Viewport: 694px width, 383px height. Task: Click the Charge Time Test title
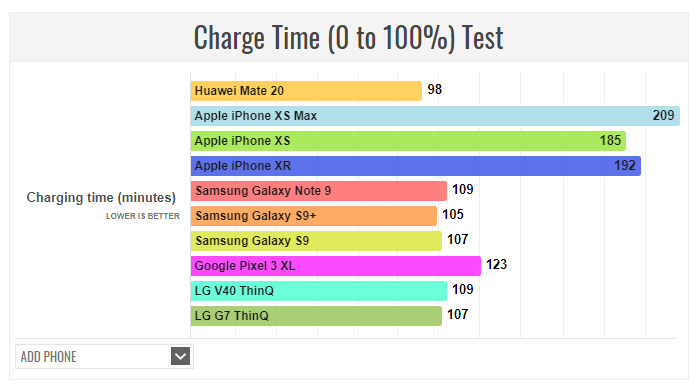(348, 38)
